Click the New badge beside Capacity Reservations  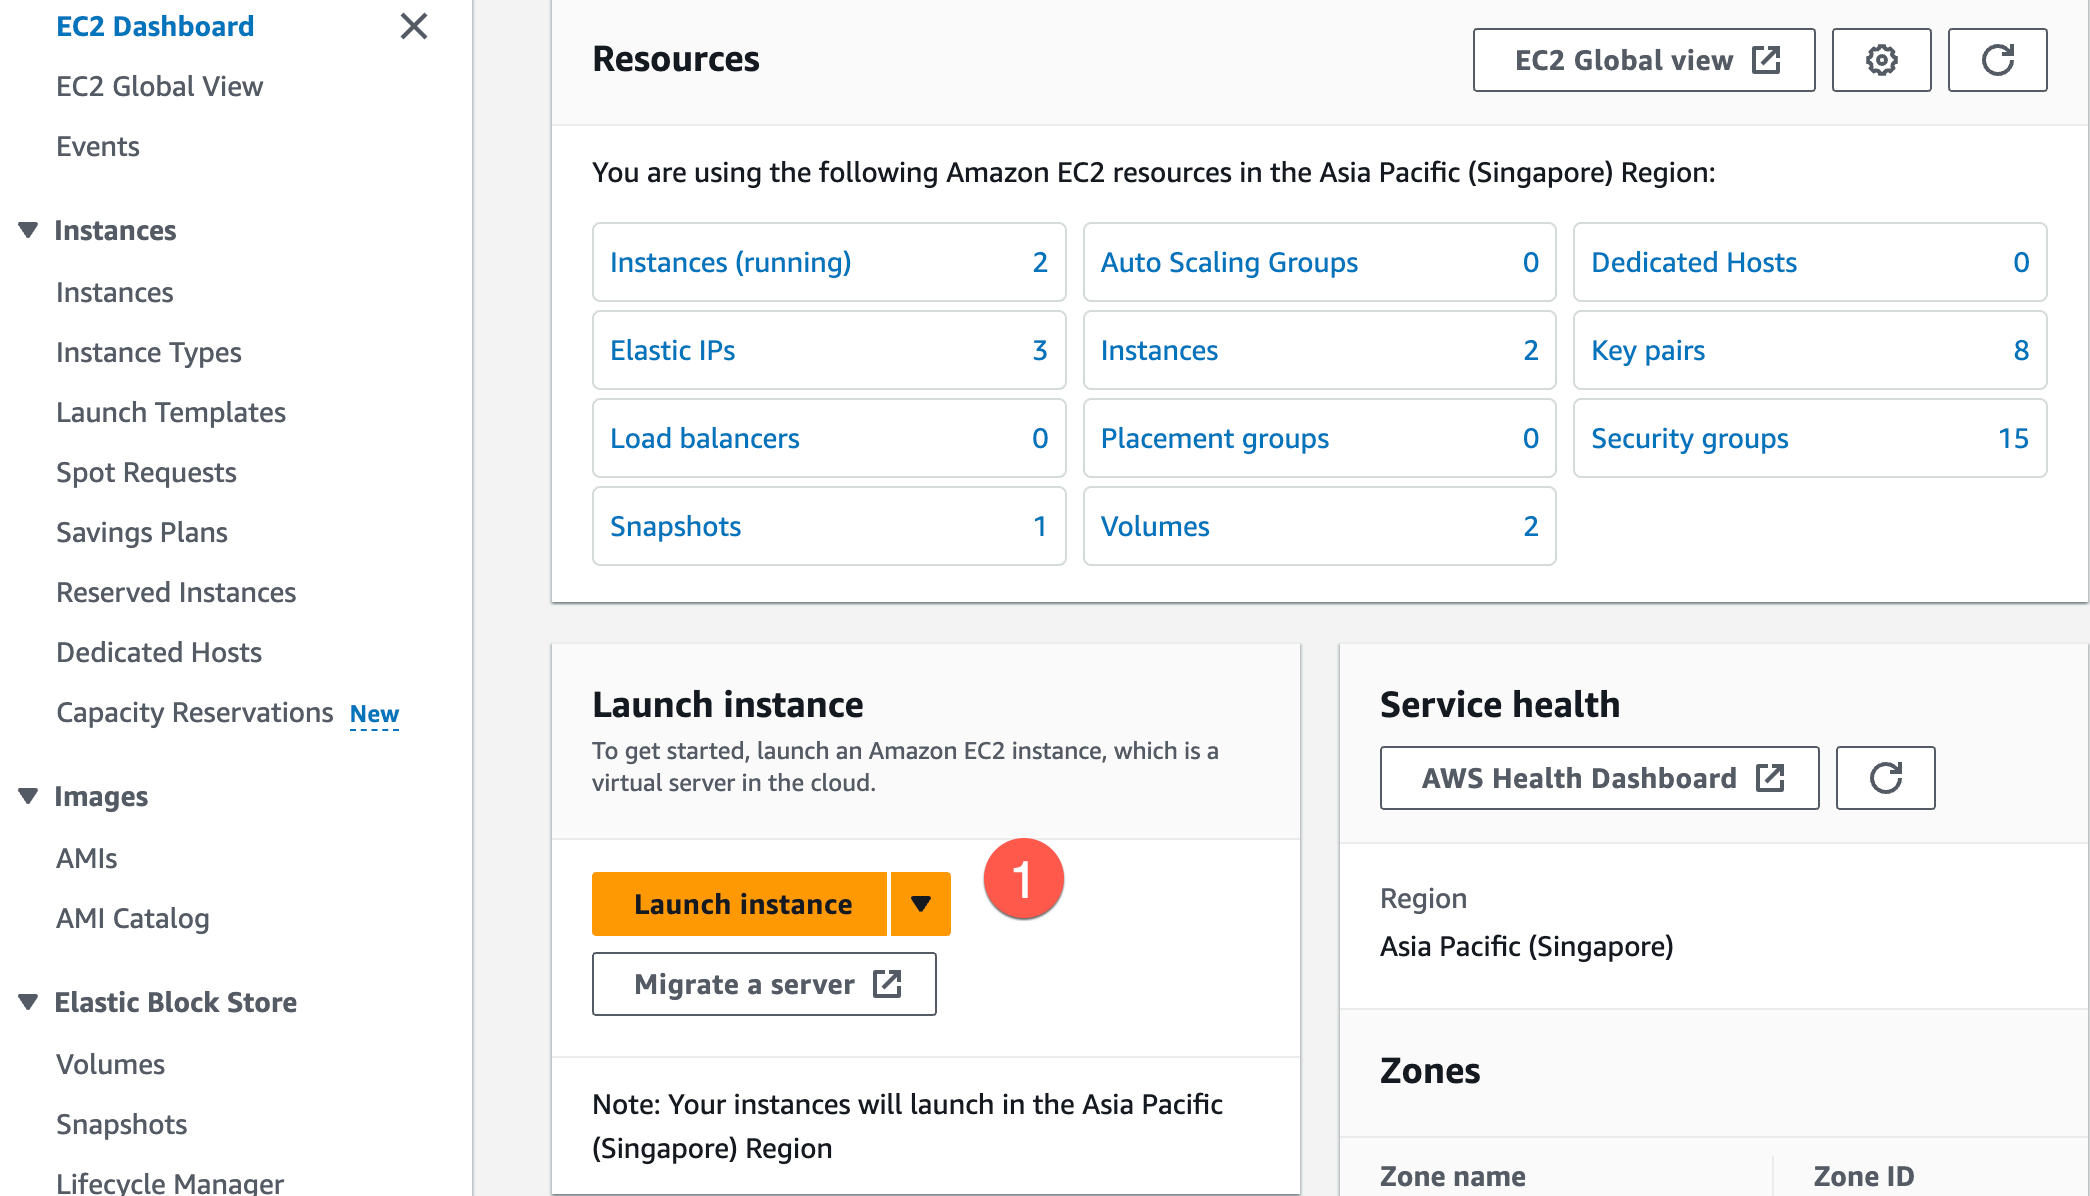tap(374, 713)
